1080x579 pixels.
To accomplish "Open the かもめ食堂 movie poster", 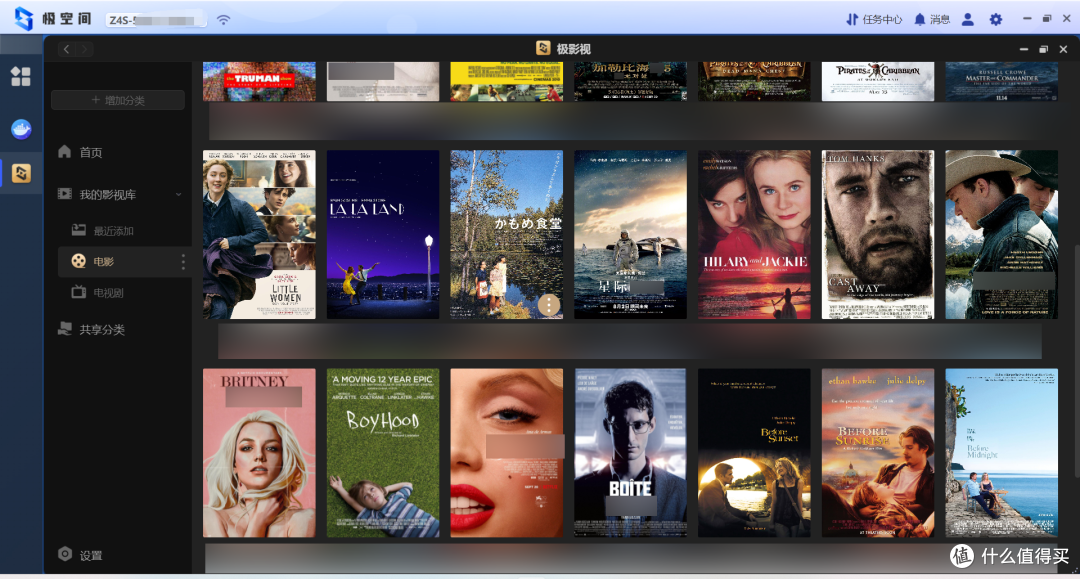I will pos(506,234).
